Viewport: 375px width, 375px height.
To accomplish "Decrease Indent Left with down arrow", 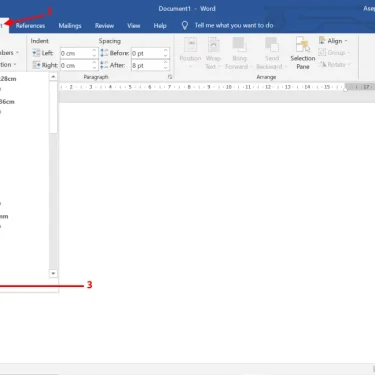I will [95, 56].
